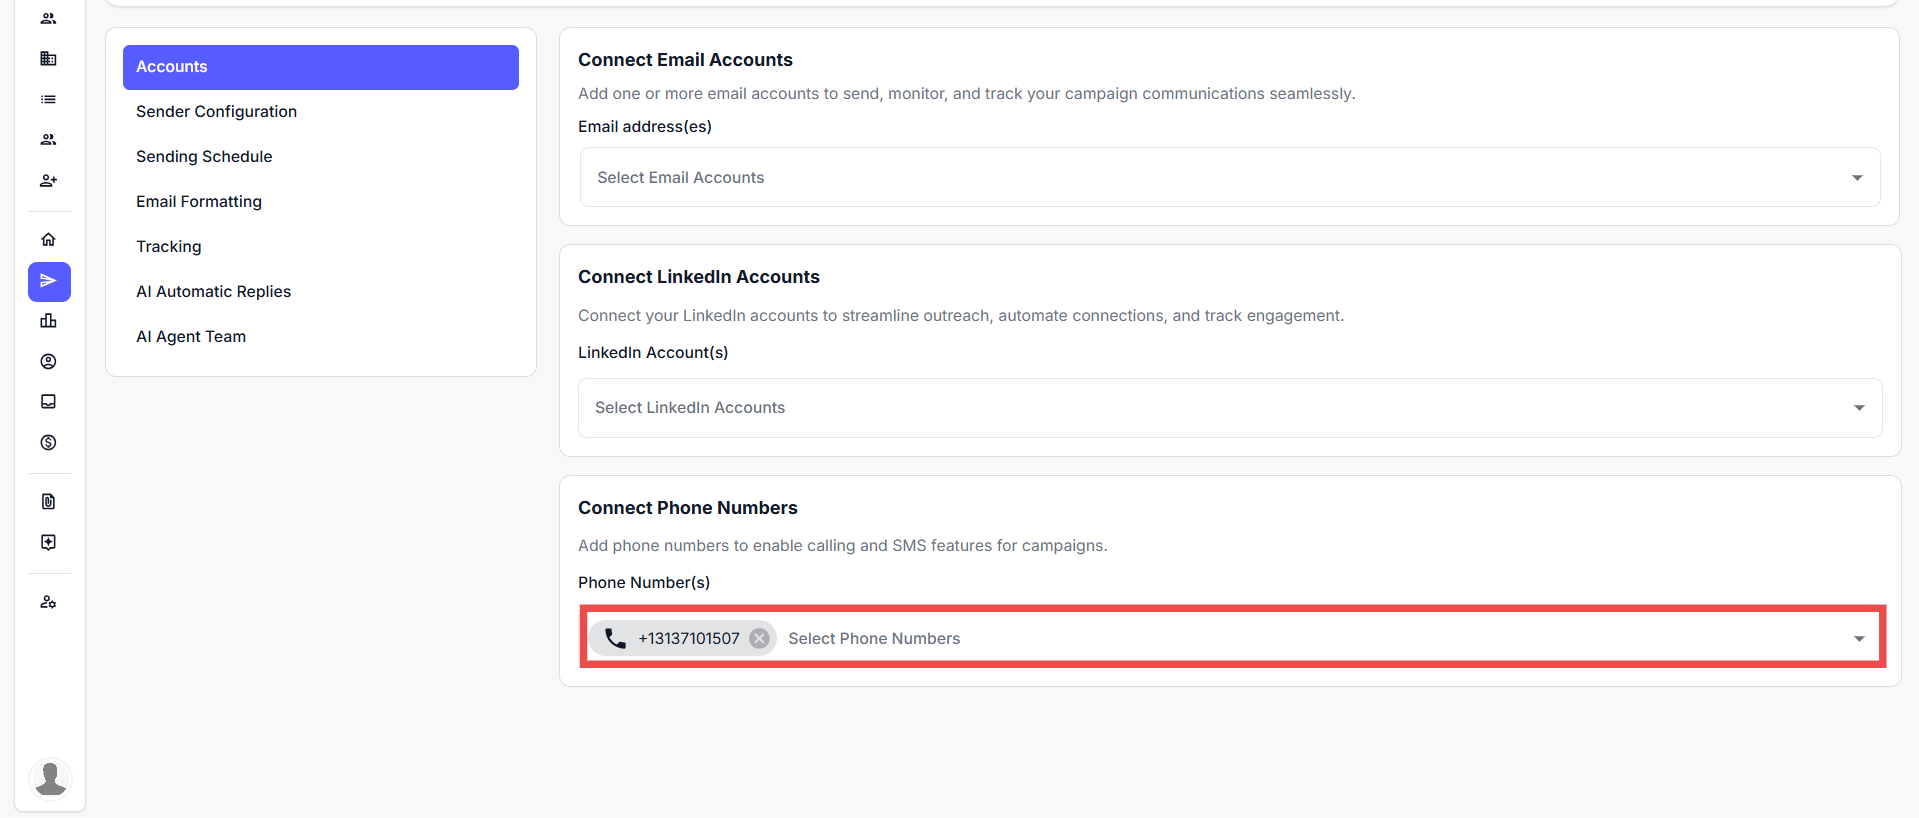Remove phone number +13137101507 chip
Viewport: 1919px width, 818px height.
coord(760,638)
